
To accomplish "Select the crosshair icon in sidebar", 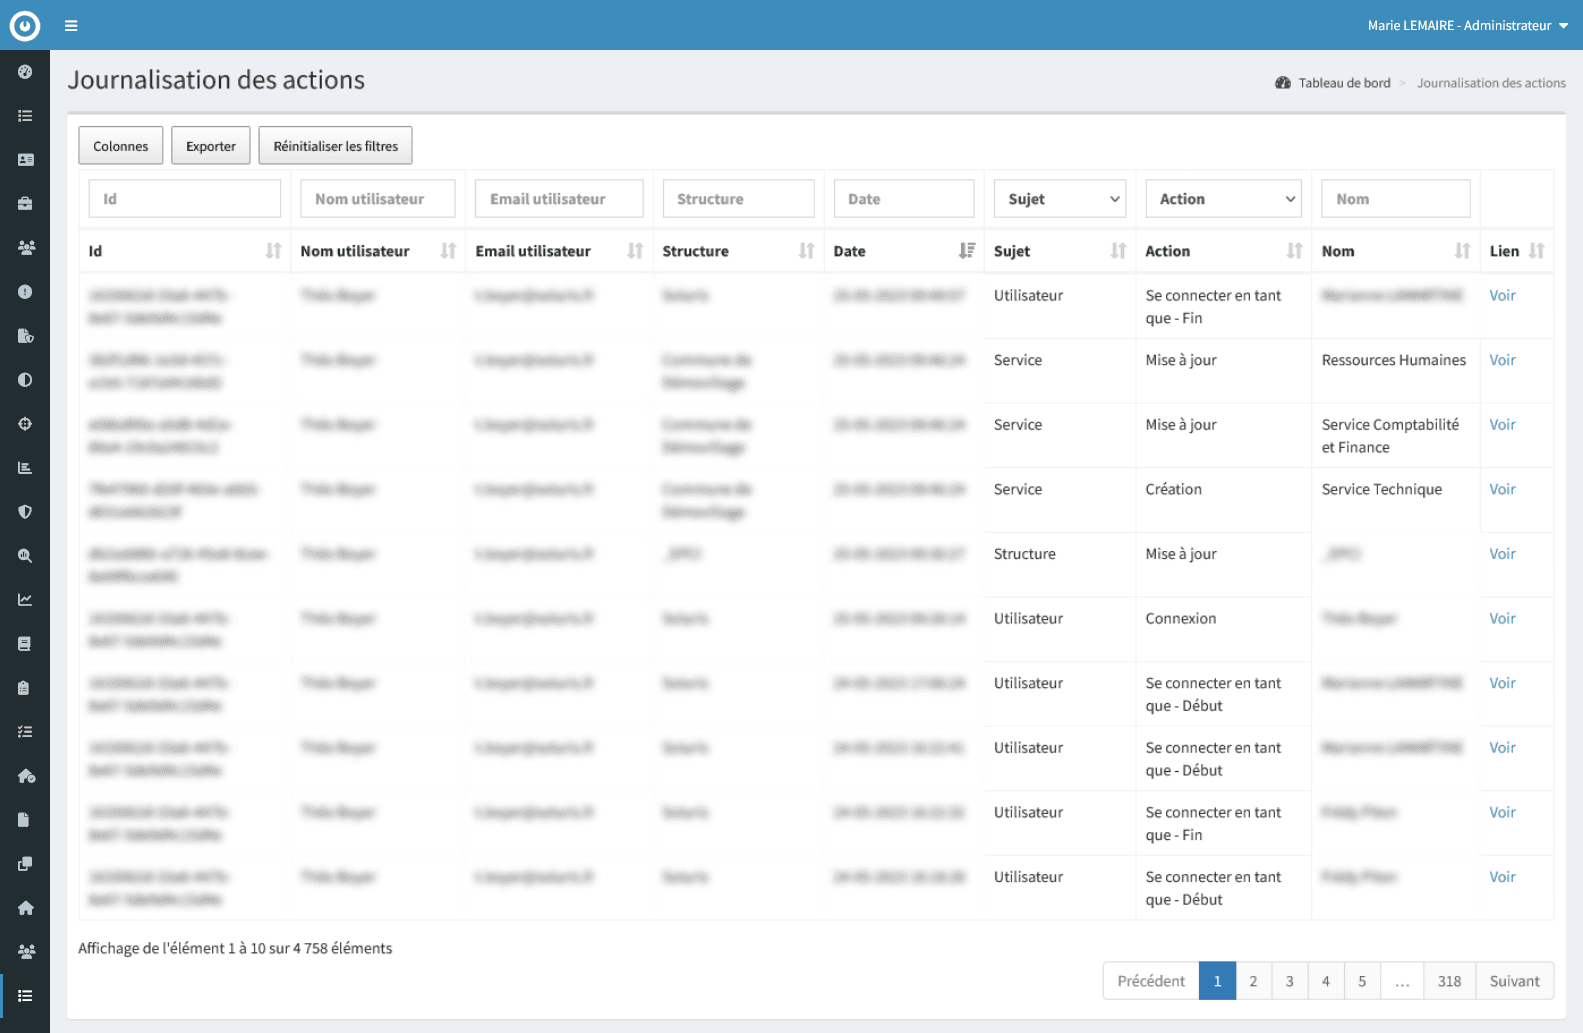I will [x=25, y=424].
